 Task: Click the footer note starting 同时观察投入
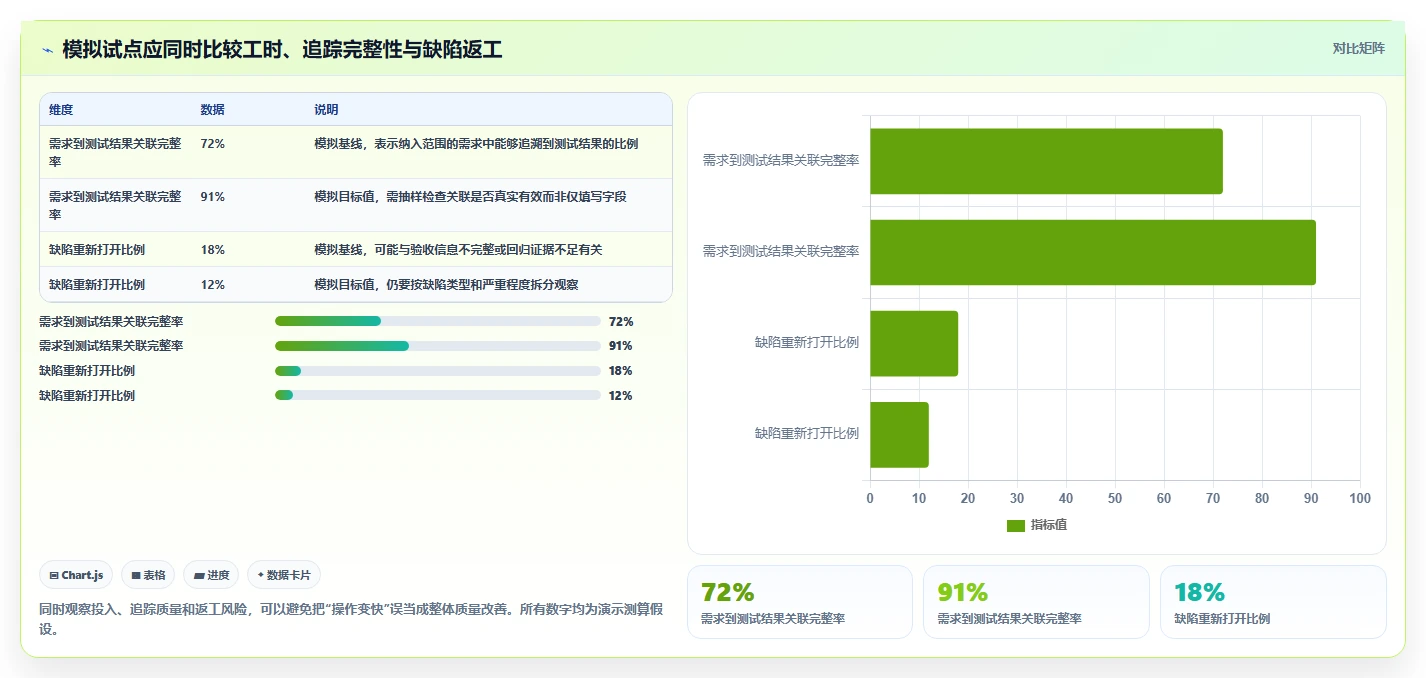click(x=351, y=619)
